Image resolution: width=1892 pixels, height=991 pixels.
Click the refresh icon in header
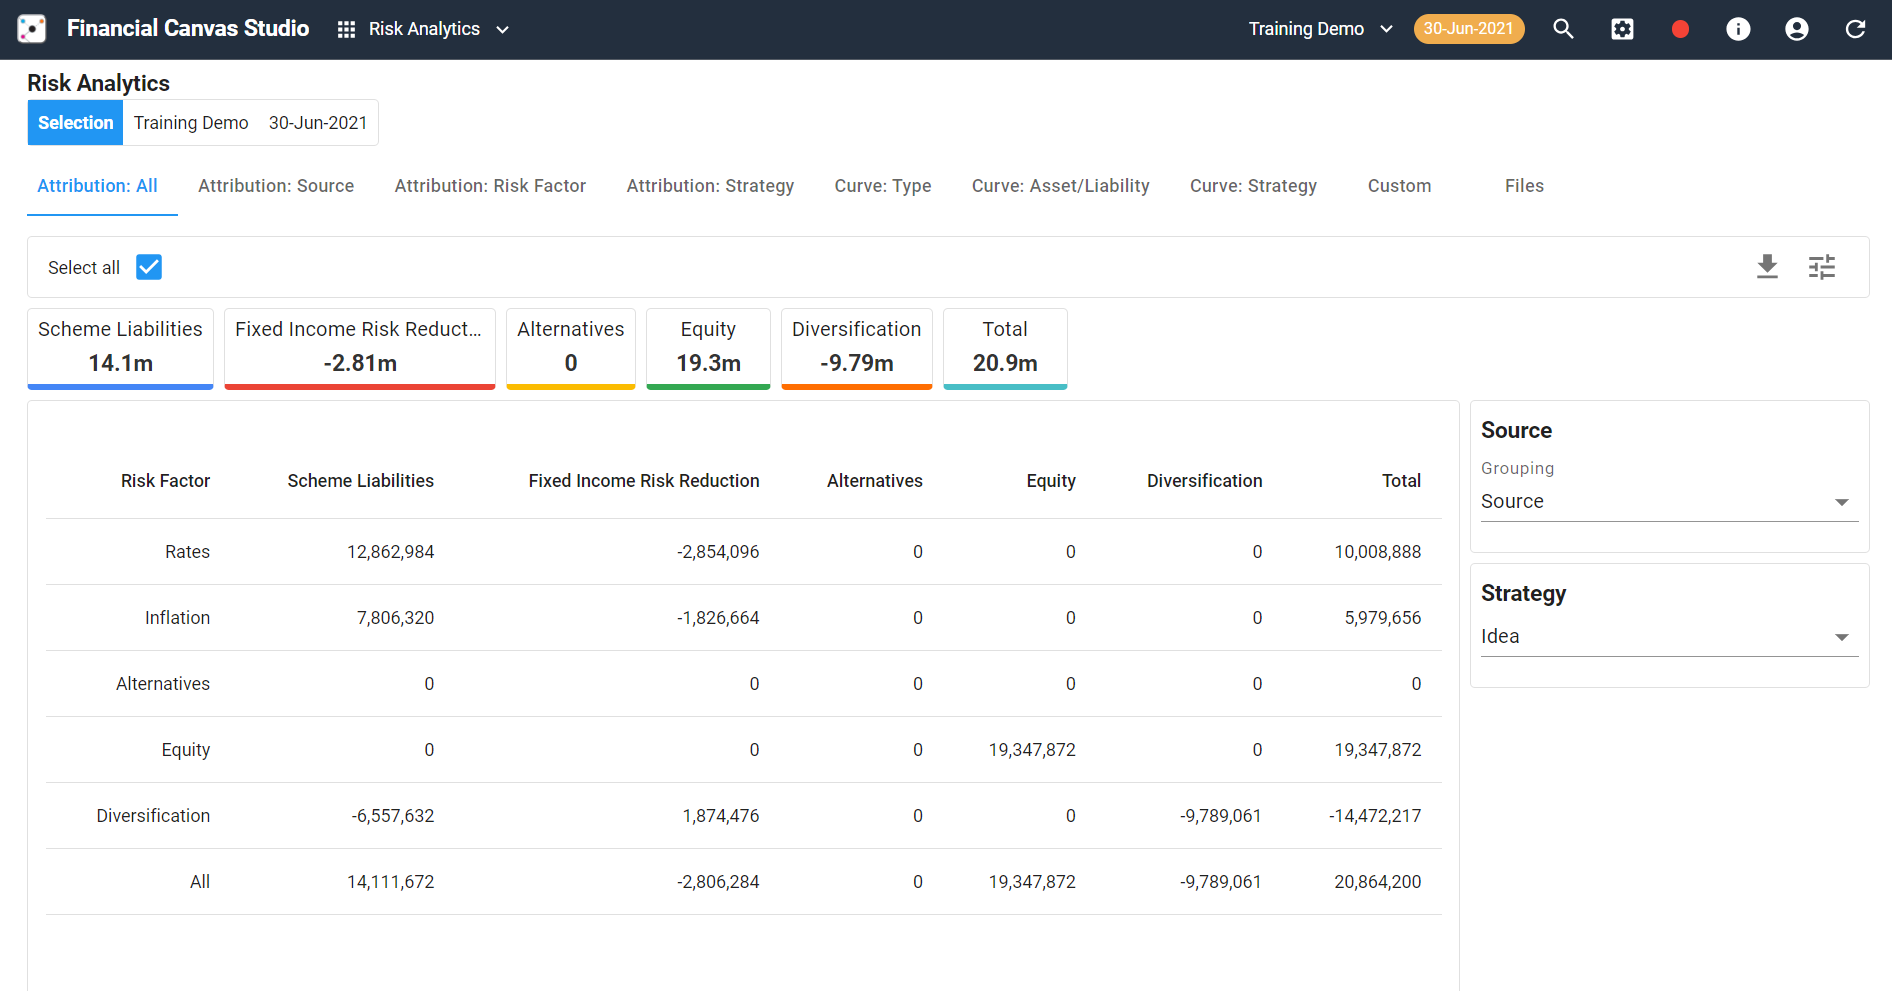coord(1855,29)
